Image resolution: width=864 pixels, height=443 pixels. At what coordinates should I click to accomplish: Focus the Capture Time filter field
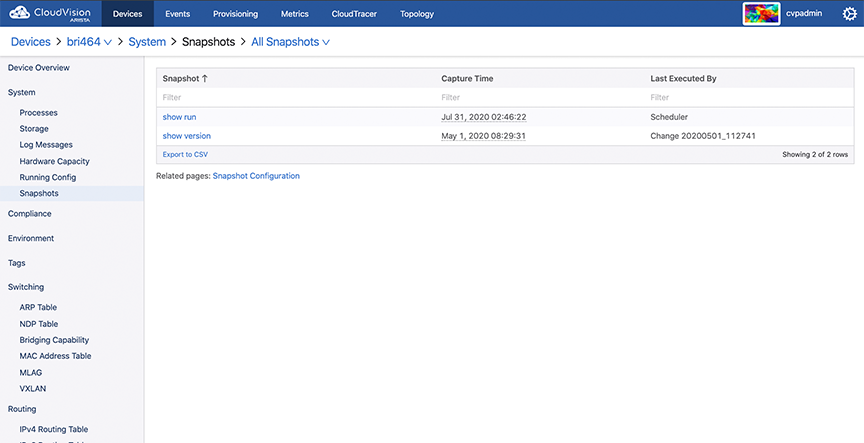pyautogui.click(x=540, y=98)
